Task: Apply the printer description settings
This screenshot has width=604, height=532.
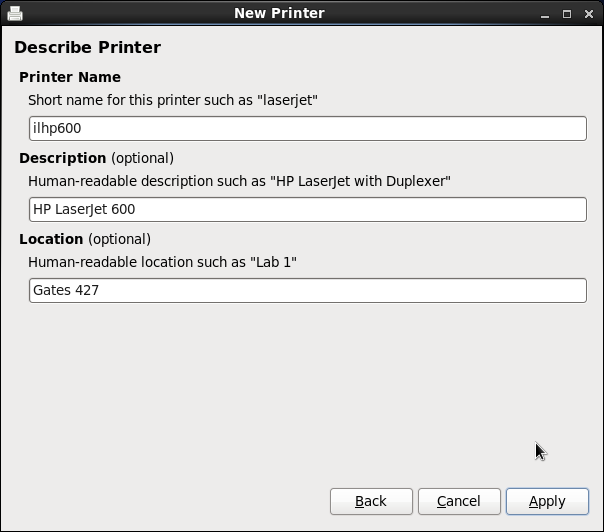Action: [547, 501]
